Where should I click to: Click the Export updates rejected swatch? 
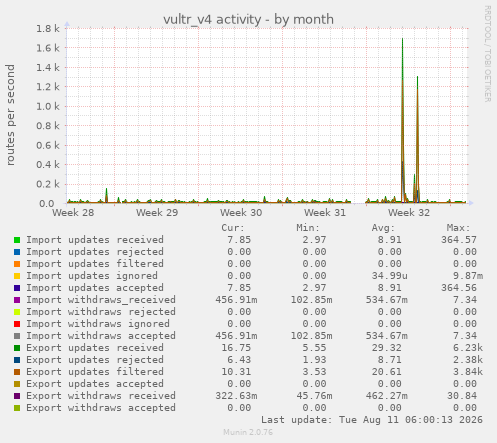coord(17,360)
